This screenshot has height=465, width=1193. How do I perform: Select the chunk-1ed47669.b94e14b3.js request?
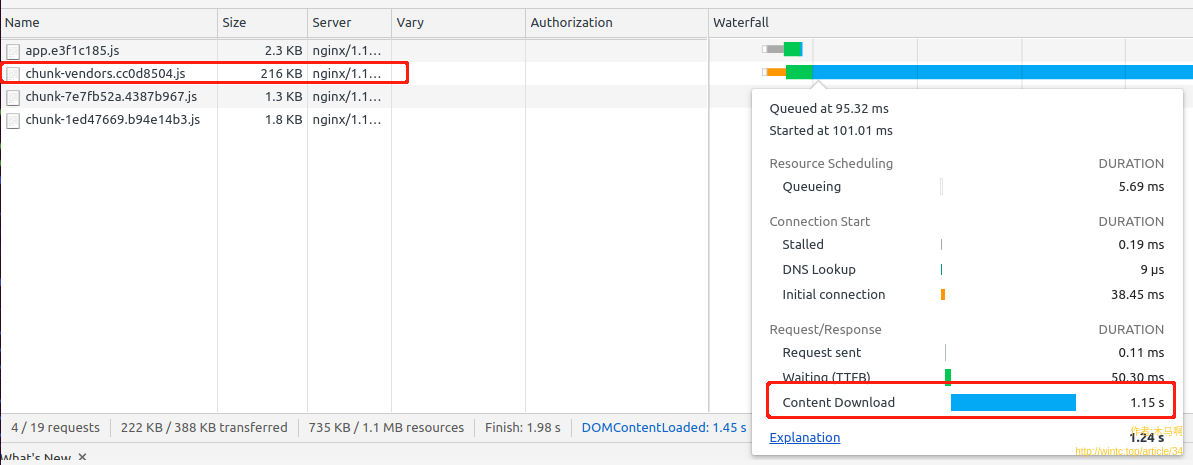coord(113,119)
